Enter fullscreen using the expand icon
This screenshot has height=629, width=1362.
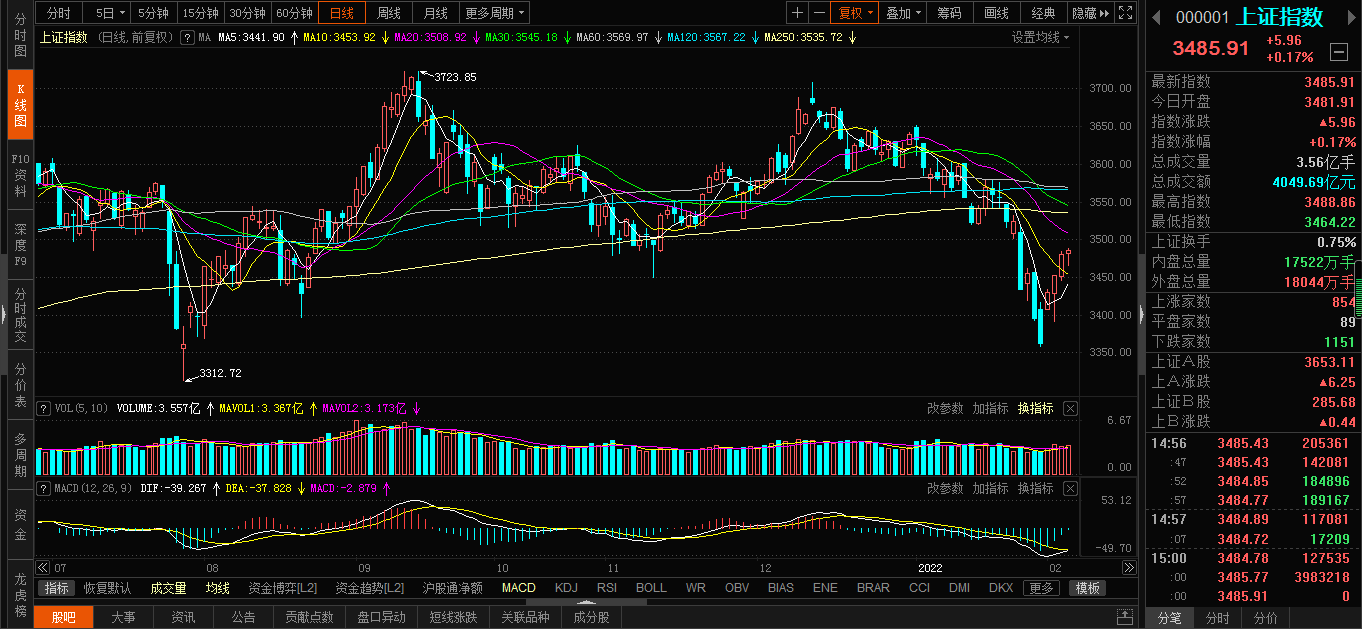(1126, 13)
